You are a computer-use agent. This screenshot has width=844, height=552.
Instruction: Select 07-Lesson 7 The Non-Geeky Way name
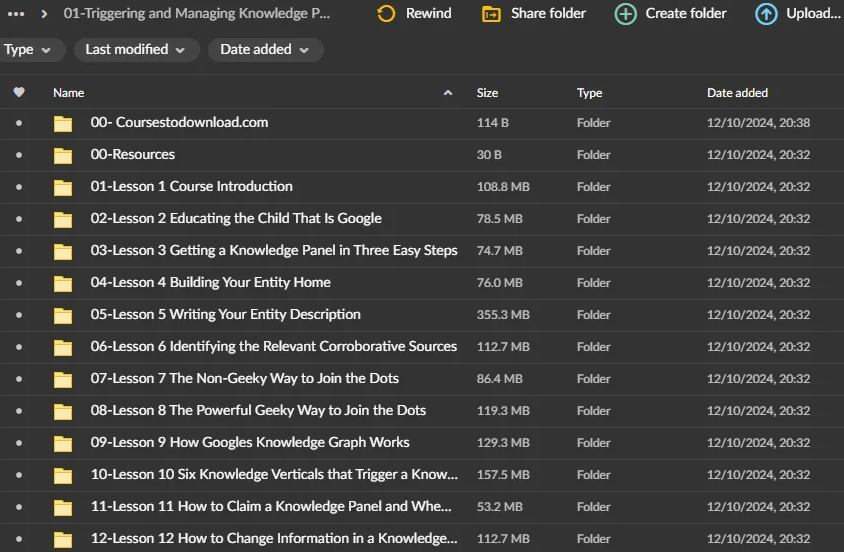coord(244,378)
